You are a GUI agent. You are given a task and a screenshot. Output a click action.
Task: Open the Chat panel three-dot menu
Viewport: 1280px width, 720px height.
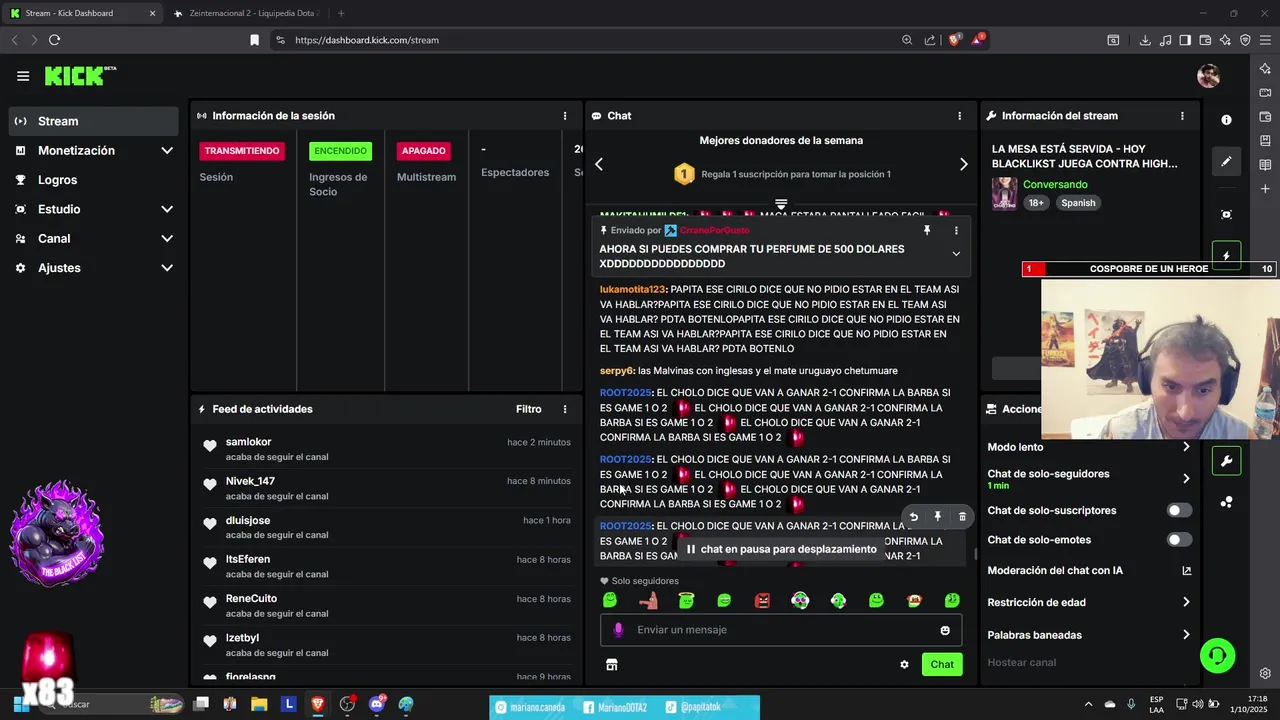(x=959, y=116)
